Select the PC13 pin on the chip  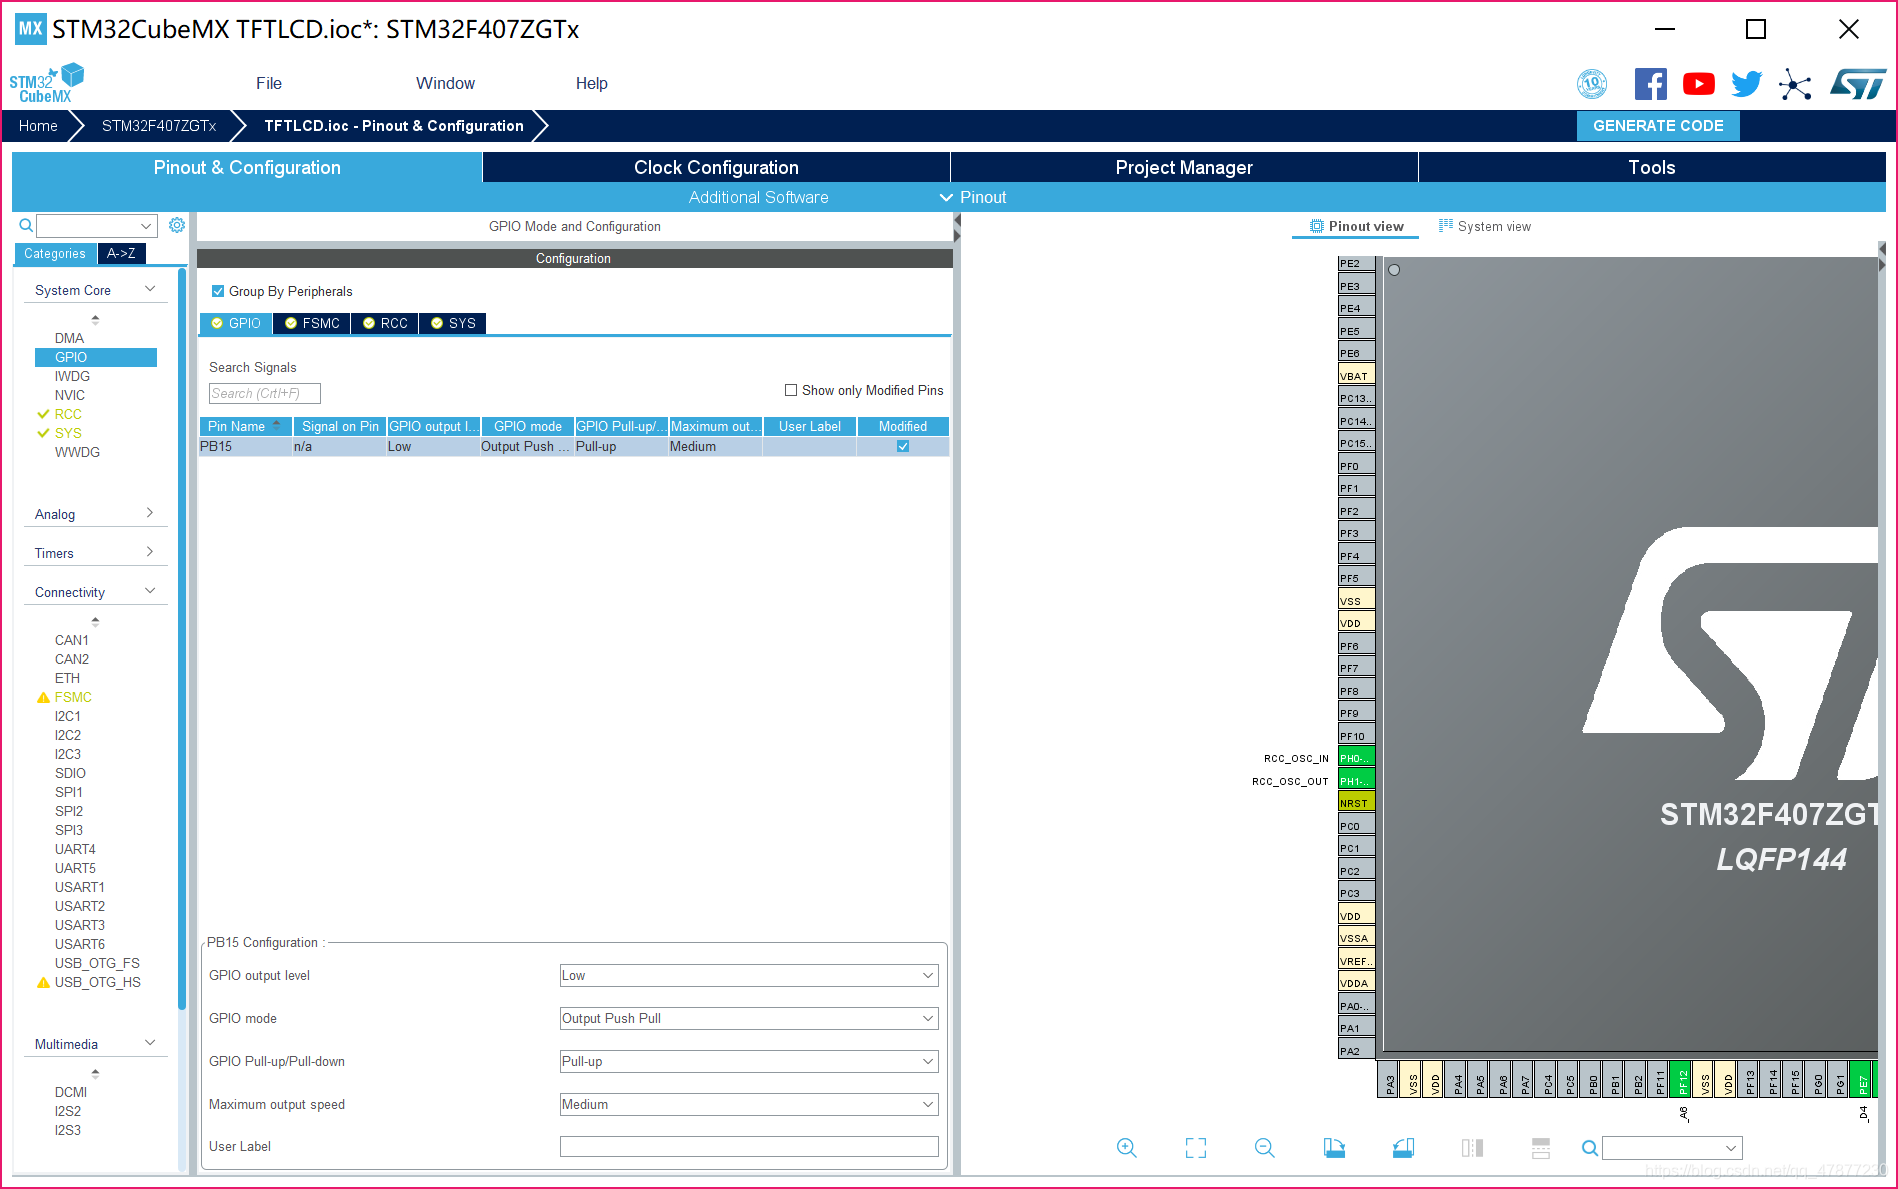click(x=1356, y=397)
